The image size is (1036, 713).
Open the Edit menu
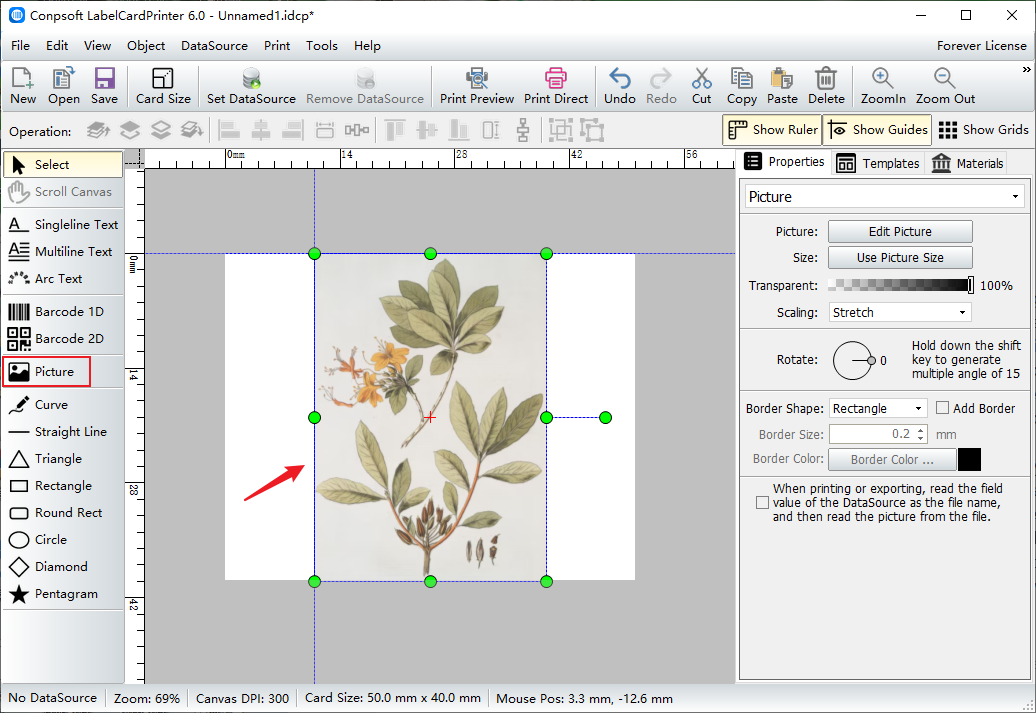(57, 46)
